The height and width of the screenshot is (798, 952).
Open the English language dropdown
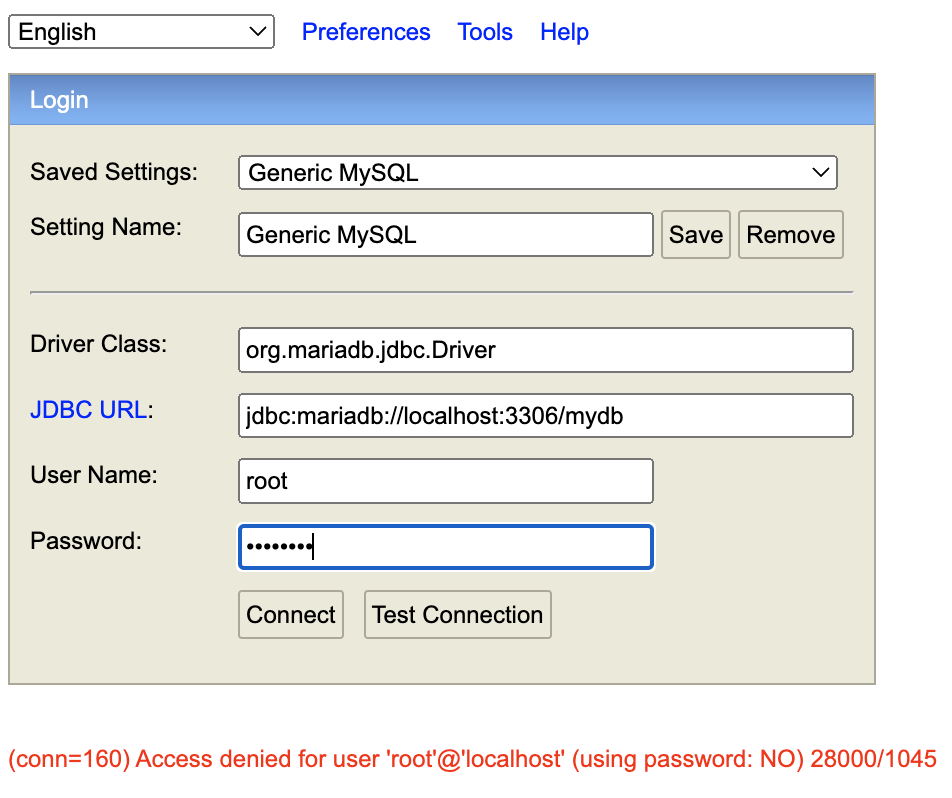point(141,32)
